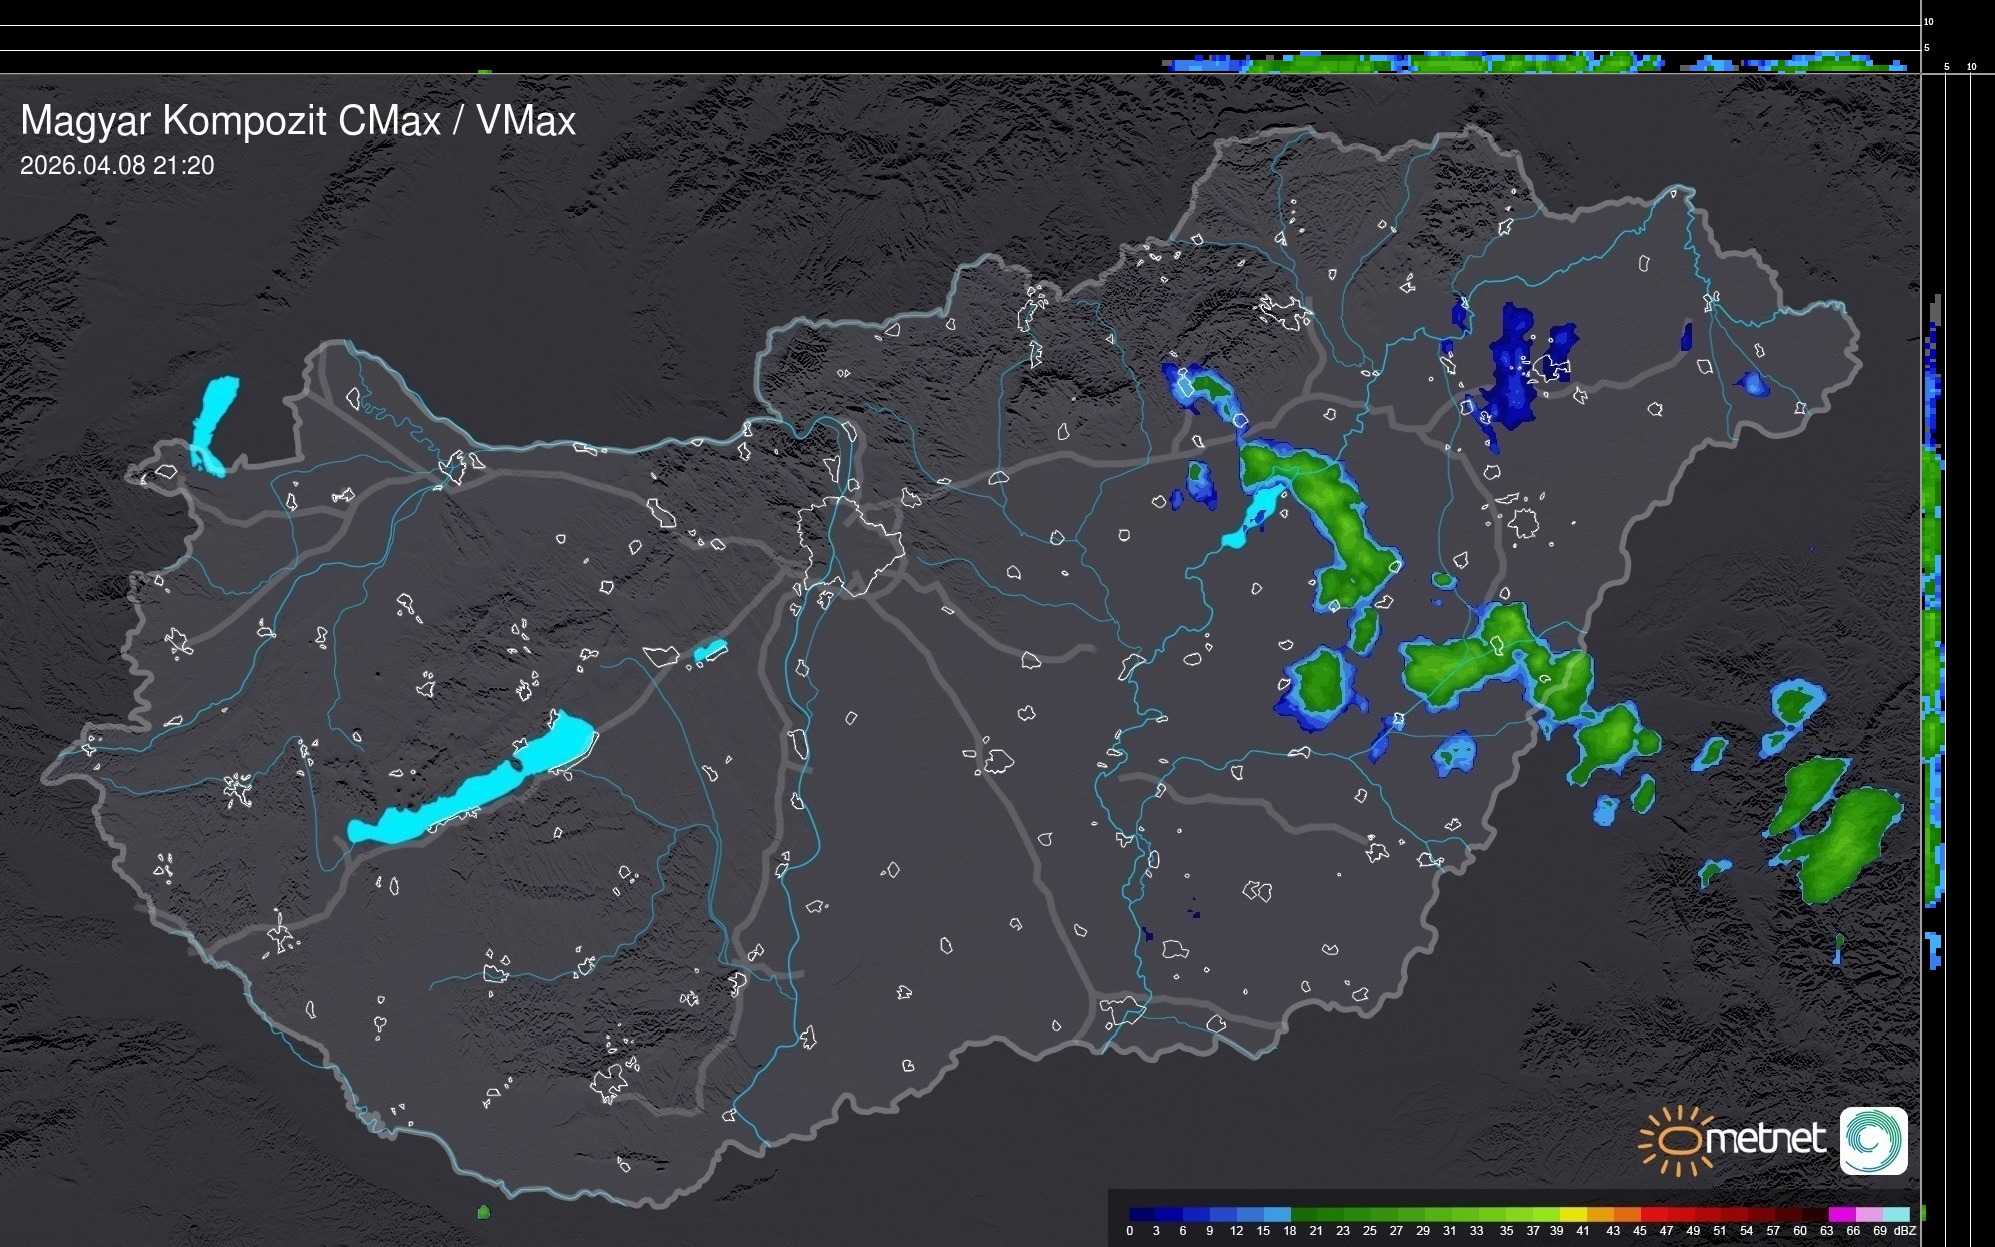Click the yellow 39 dBZ legend swatch
1995x1247 pixels.
[x=1573, y=1214]
